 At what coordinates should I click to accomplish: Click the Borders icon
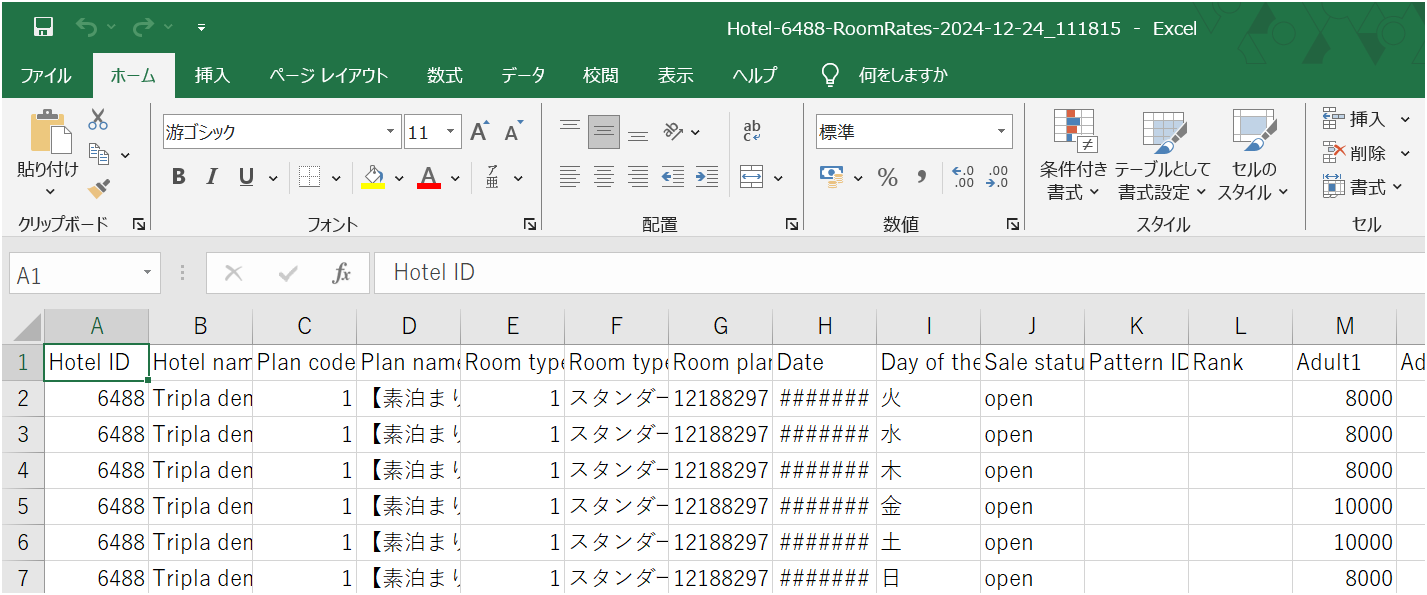pyautogui.click(x=309, y=177)
